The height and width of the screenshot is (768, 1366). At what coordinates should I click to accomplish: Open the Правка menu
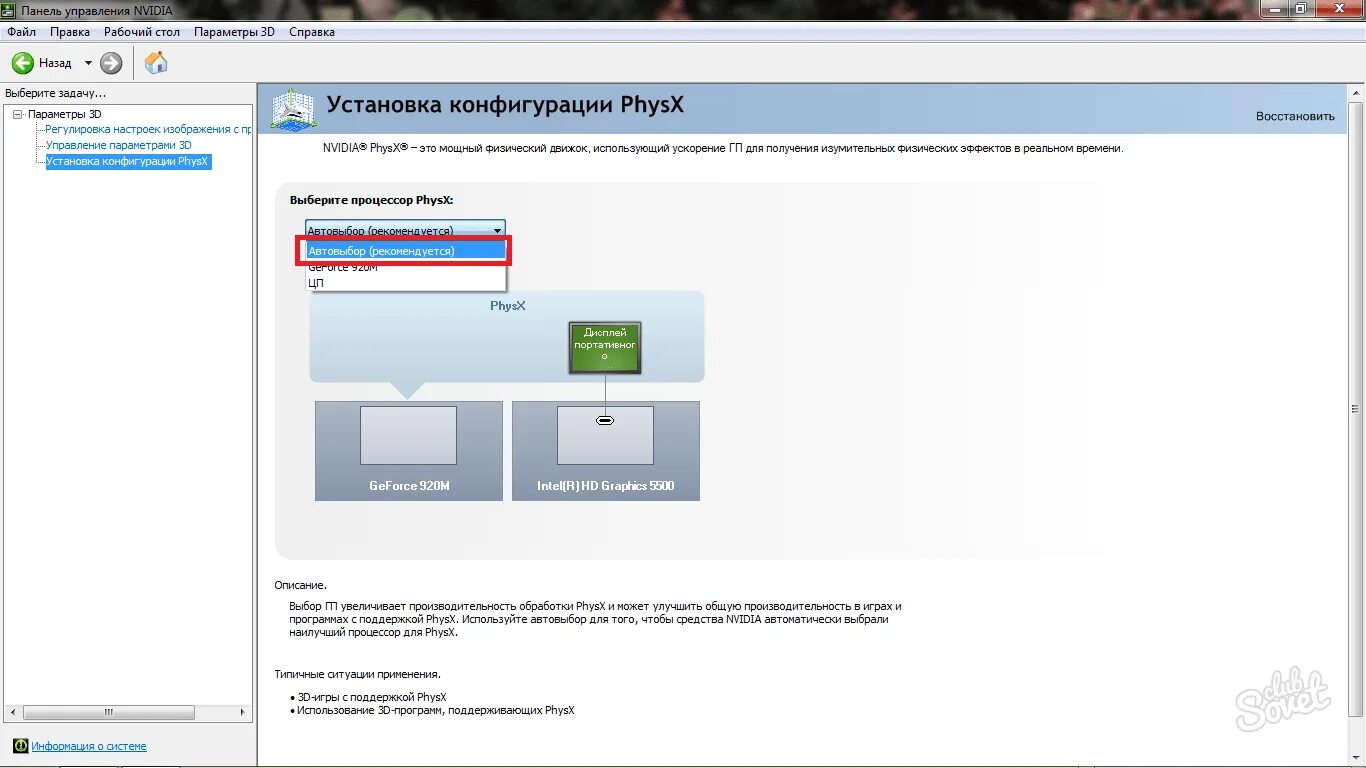pos(70,32)
